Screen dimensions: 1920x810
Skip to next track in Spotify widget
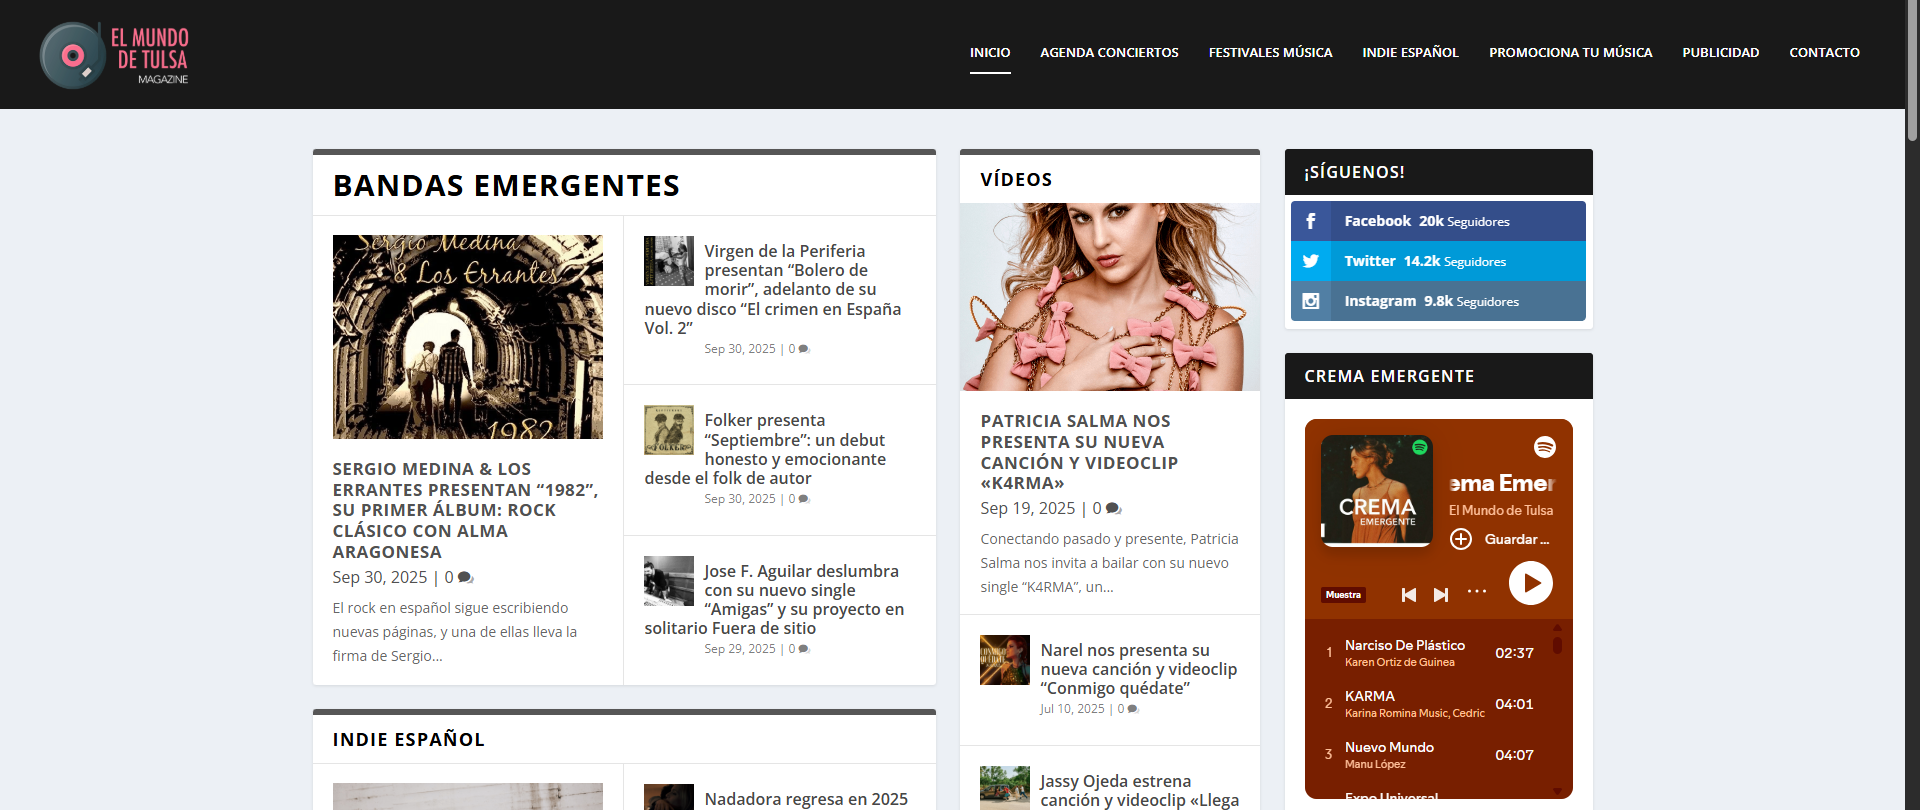1440,595
